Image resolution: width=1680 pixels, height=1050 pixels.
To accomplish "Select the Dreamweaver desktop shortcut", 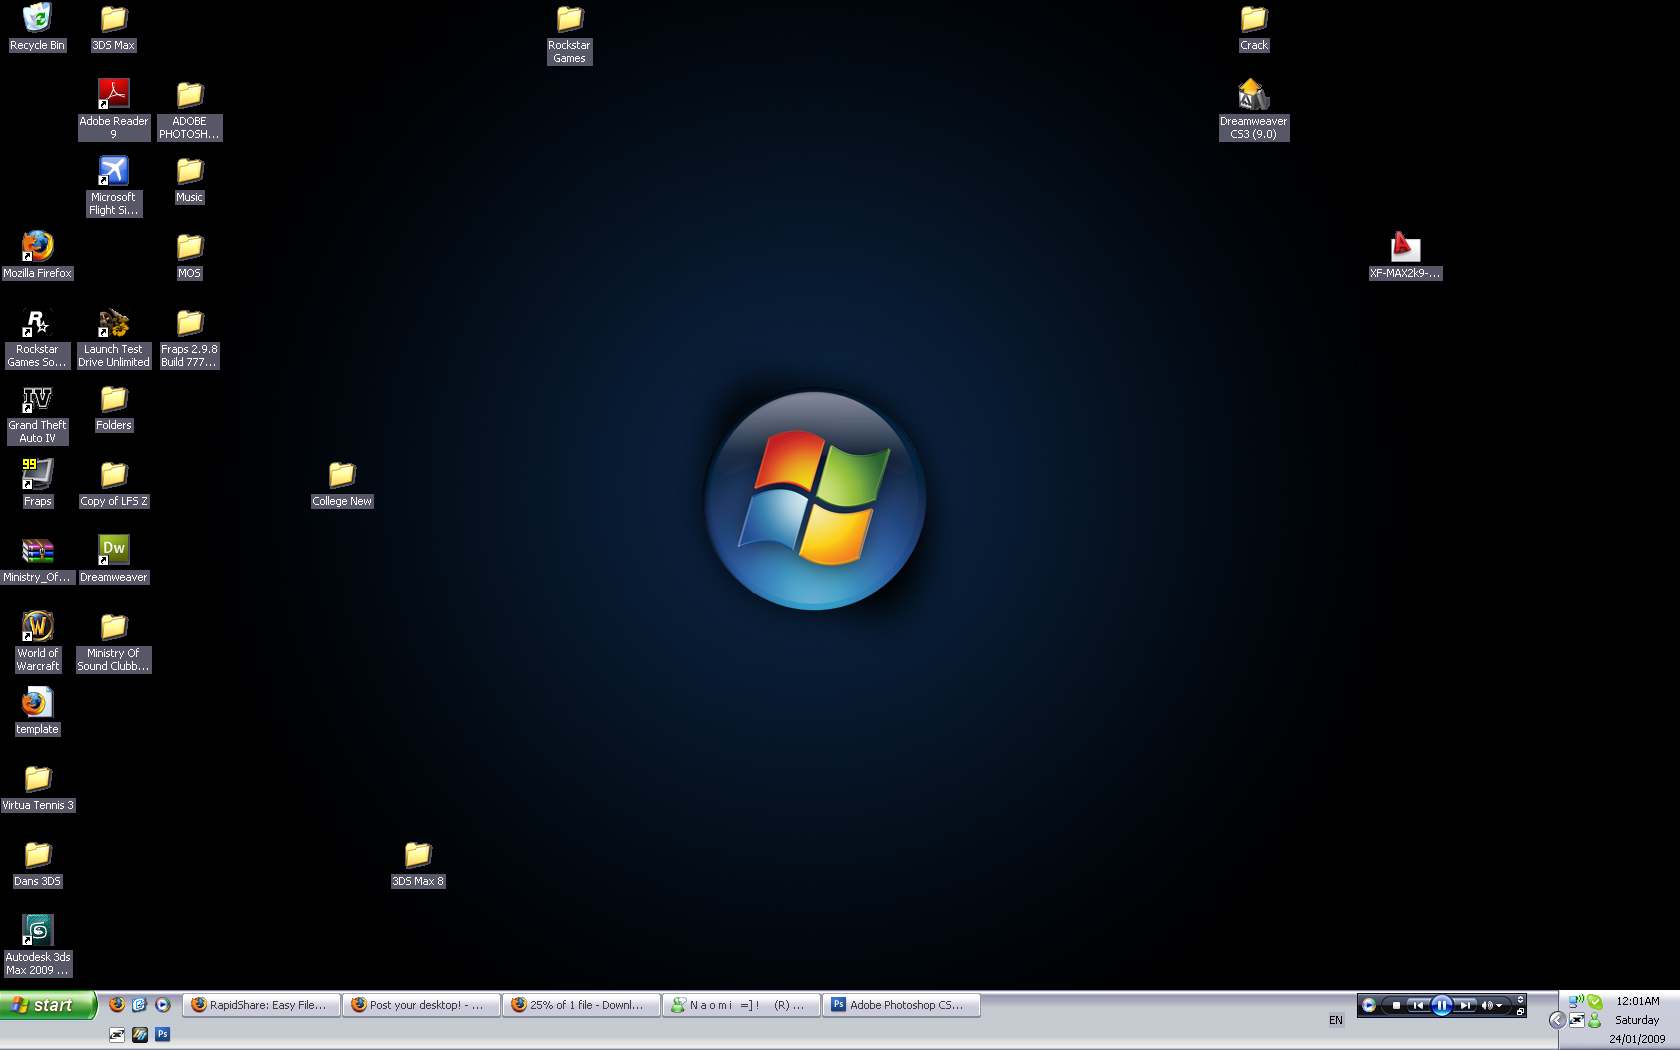I will [x=114, y=559].
